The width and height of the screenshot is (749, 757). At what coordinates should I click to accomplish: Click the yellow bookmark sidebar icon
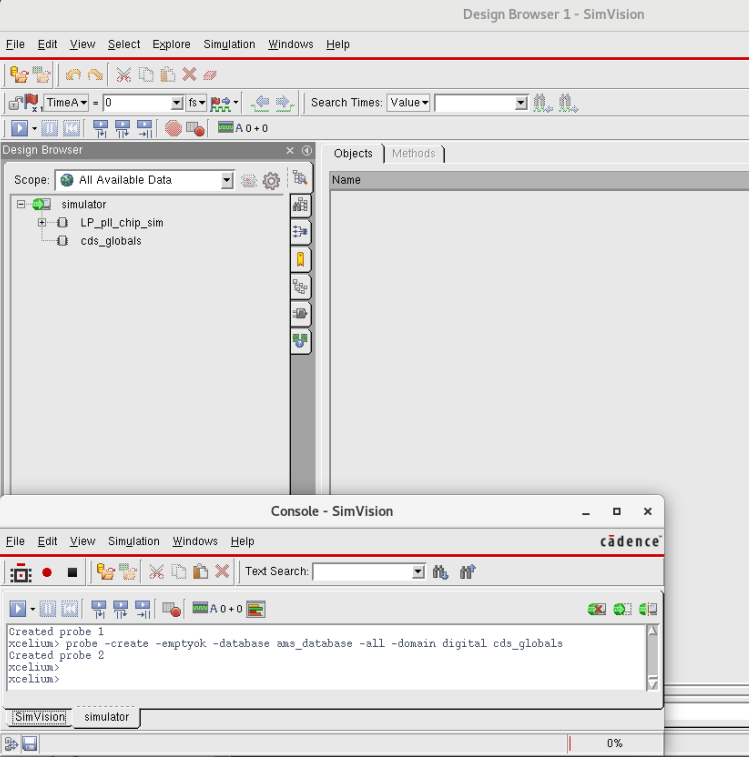tap(300, 260)
